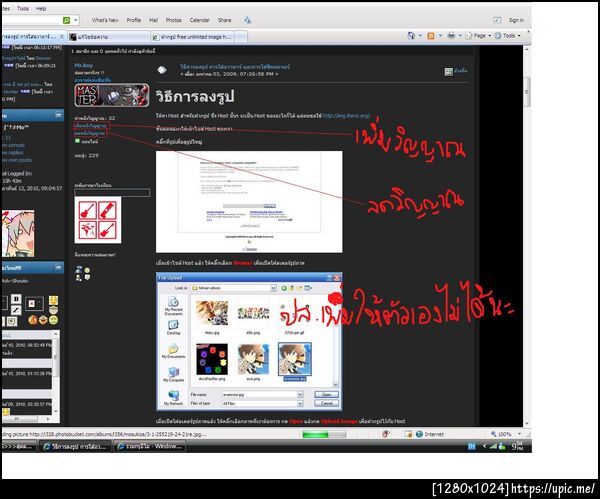
Task: Insert the yellow smiley at the shoutbox top right
Action: tap(54, 300)
